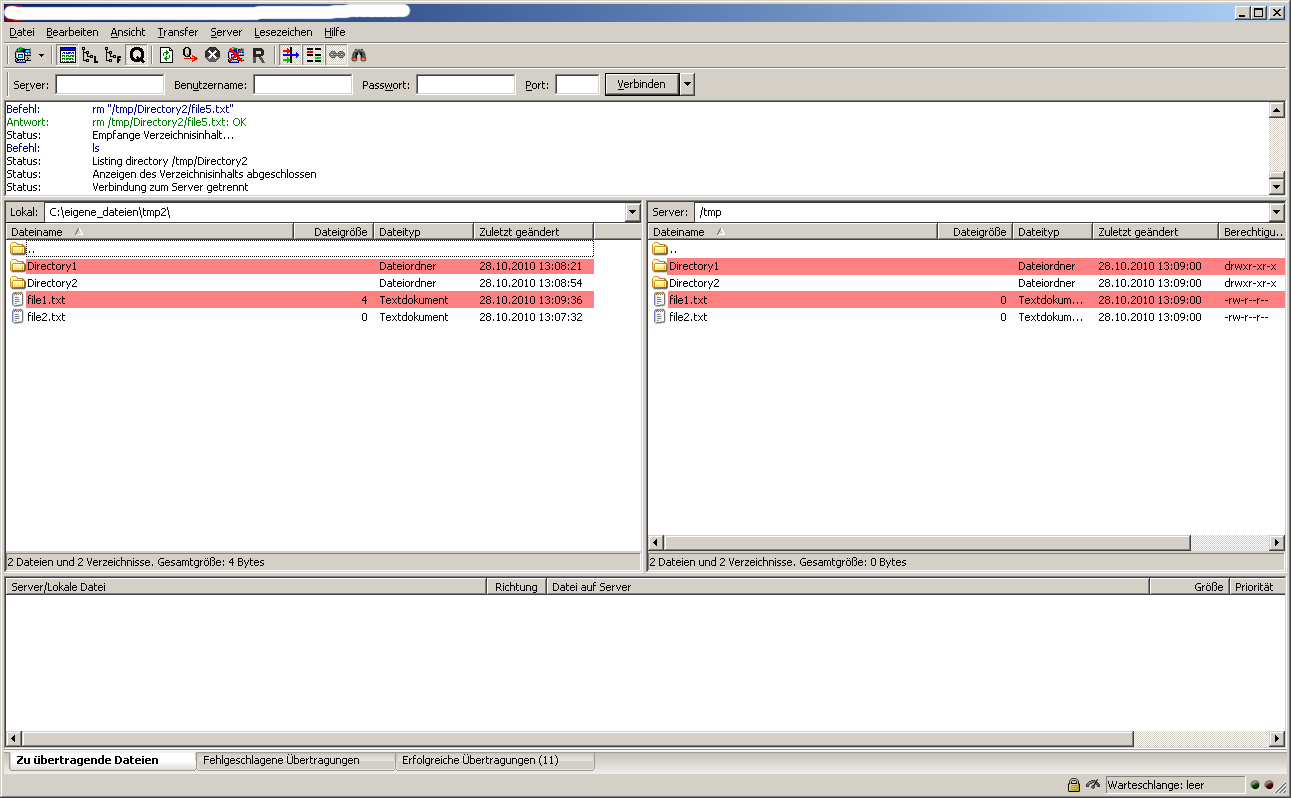Expand the Lokal path dropdown
The image size is (1291, 798).
coord(632,212)
